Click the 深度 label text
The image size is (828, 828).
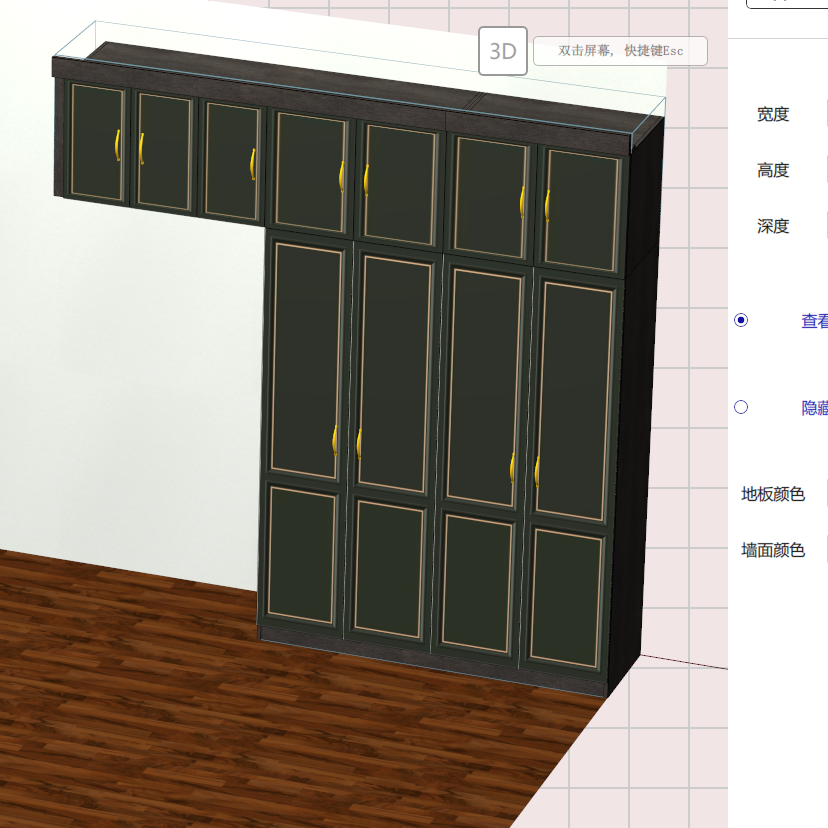(773, 226)
